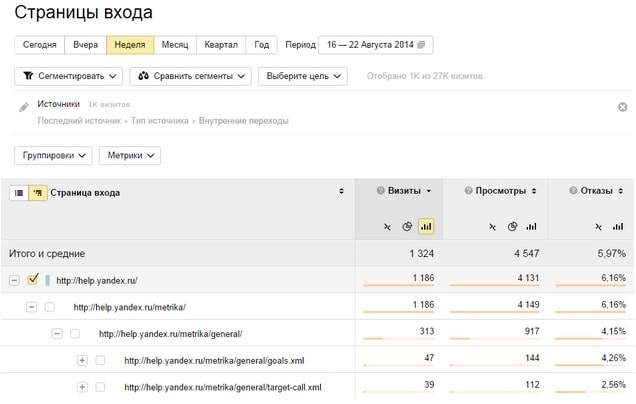Switch period to Год
This screenshot has height=404, width=636.
click(262, 45)
